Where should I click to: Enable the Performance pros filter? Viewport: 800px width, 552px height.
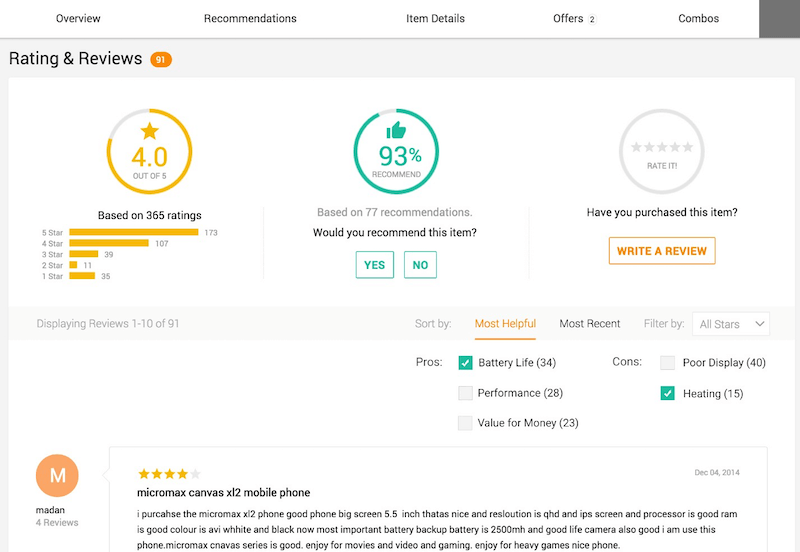(x=465, y=393)
